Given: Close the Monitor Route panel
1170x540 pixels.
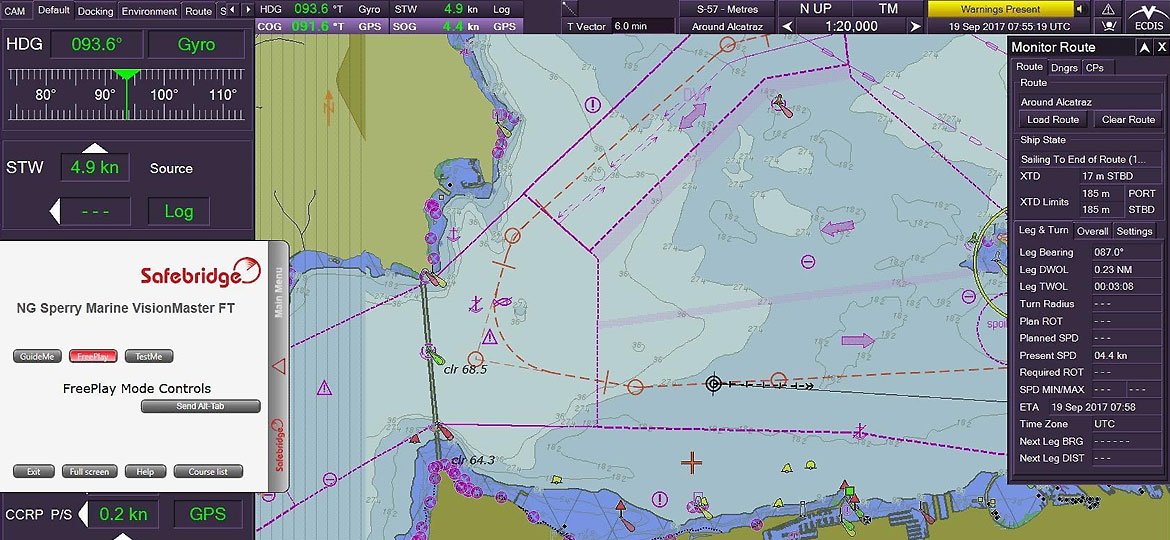Looking at the screenshot, I should 1159,47.
